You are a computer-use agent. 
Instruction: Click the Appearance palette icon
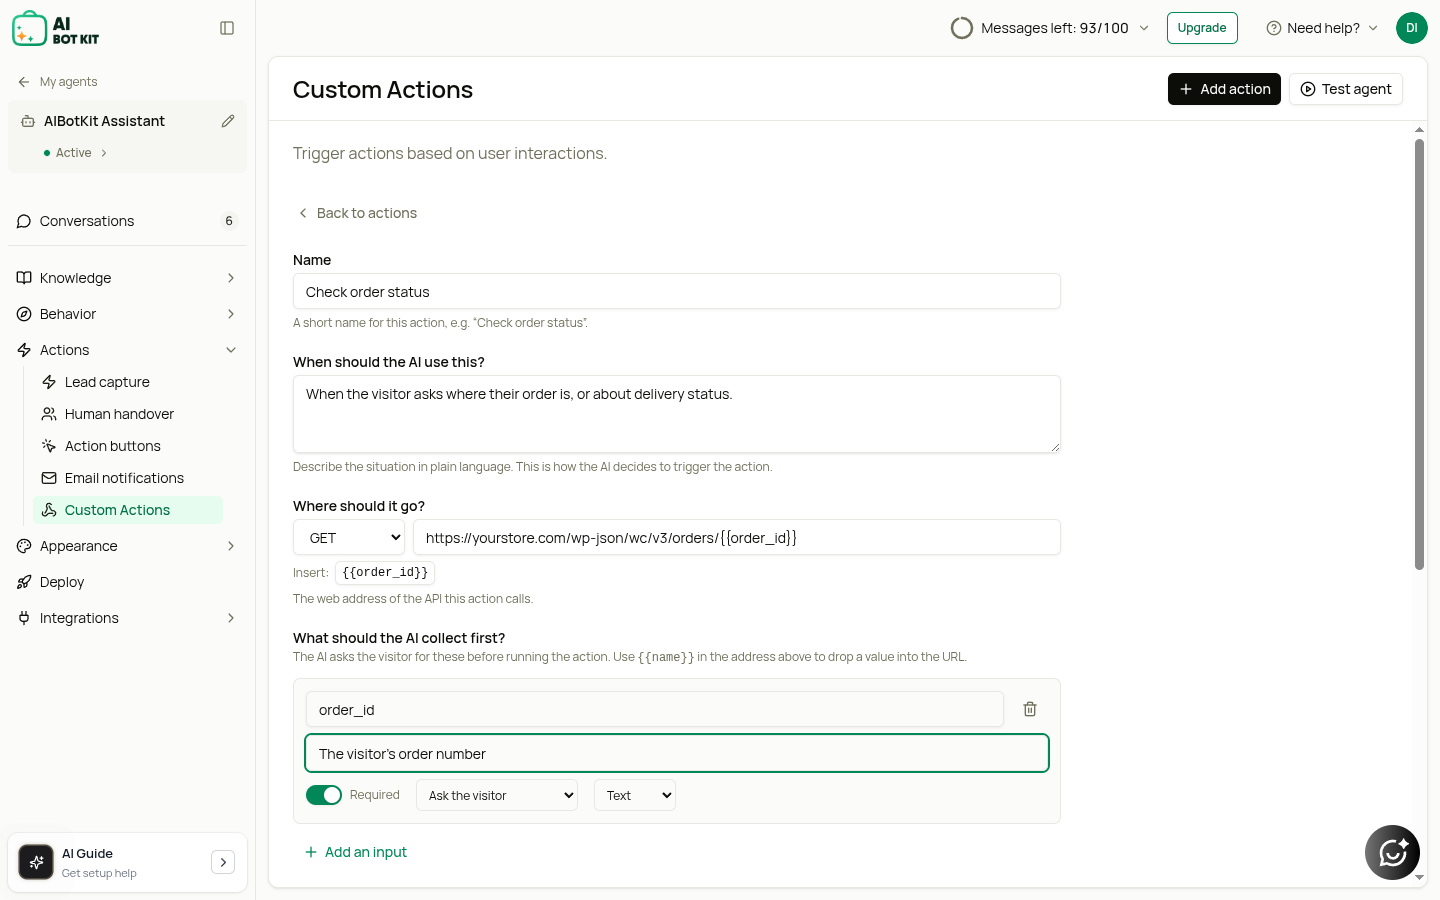(24, 546)
